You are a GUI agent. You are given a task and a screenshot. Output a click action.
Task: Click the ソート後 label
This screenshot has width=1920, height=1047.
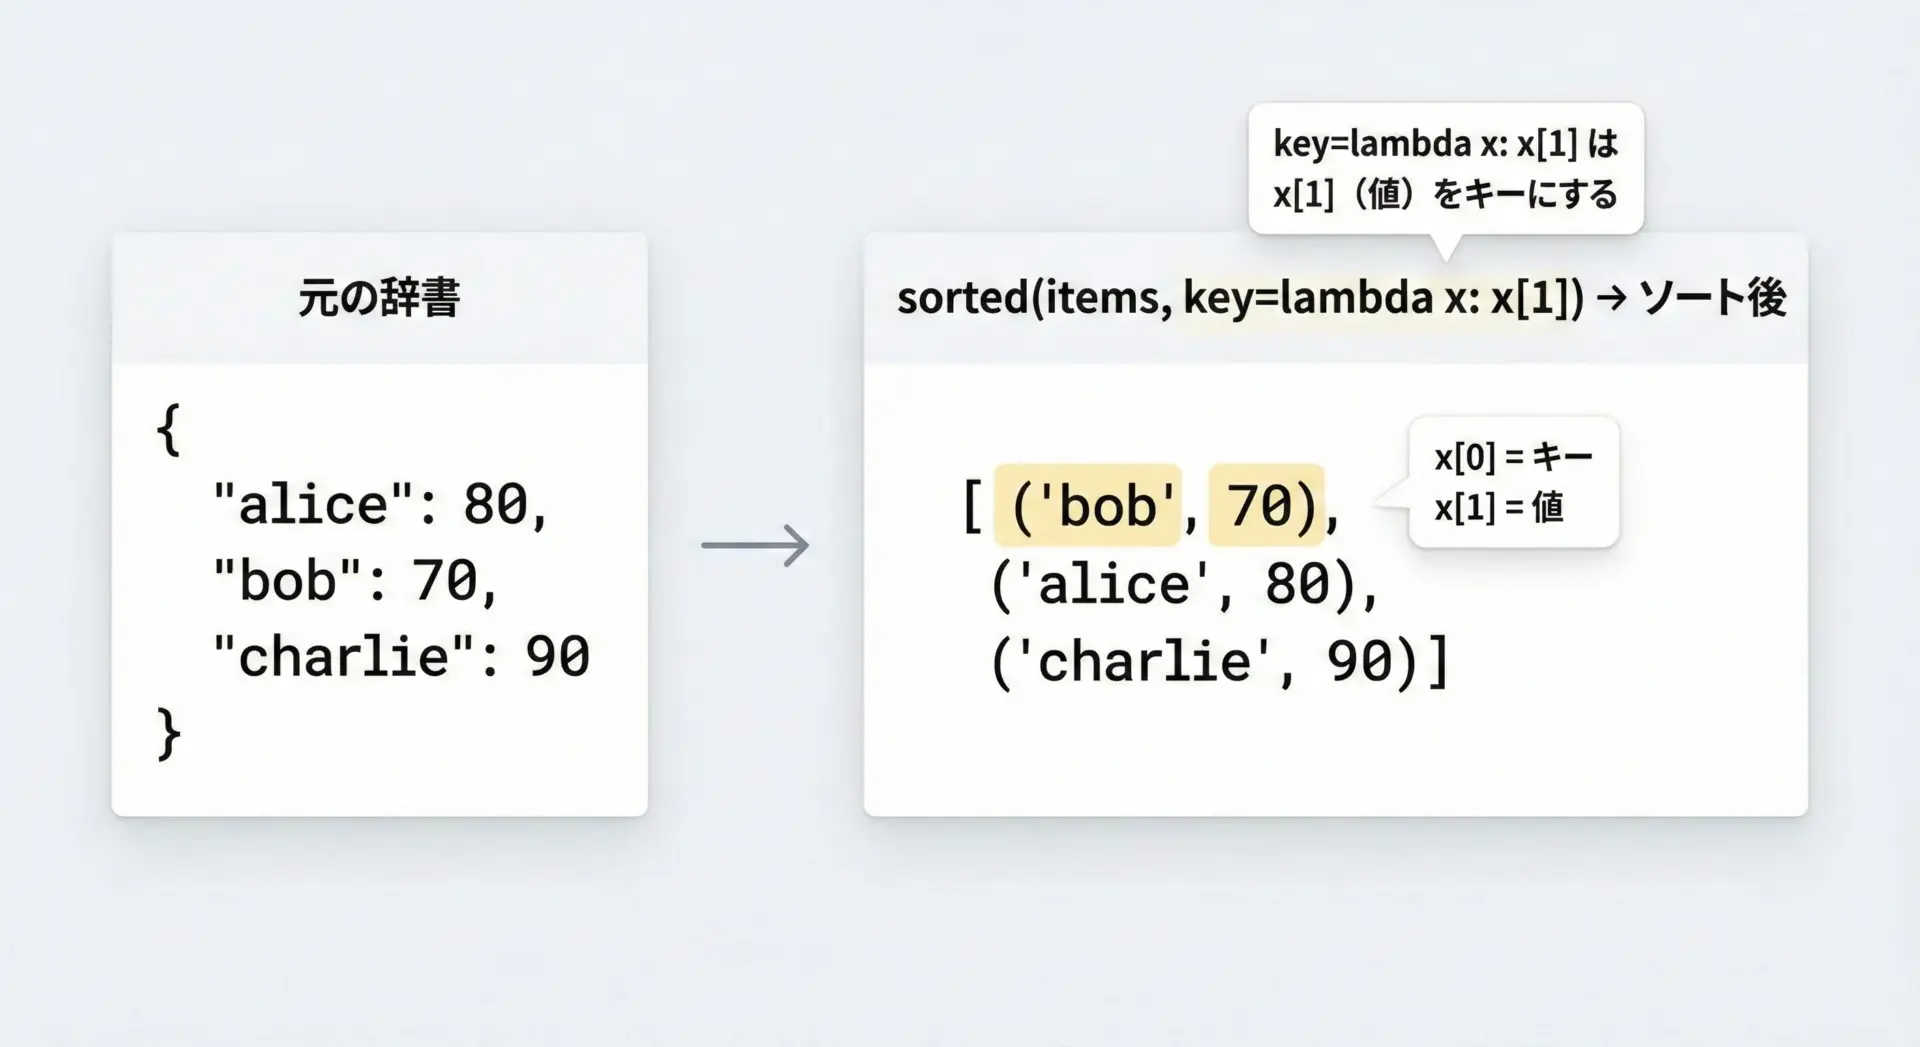[x=1713, y=298]
